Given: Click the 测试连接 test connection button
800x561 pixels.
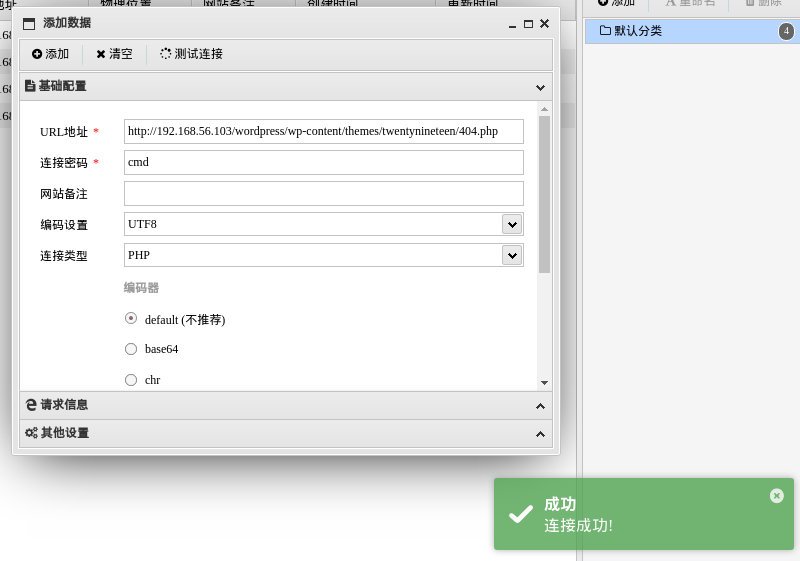Looking at the screenshot, I should click(x=191, y=54).
